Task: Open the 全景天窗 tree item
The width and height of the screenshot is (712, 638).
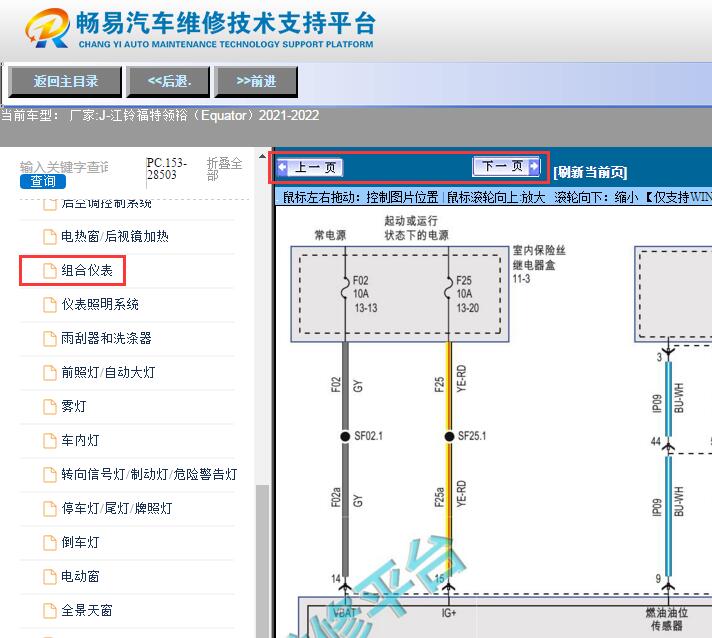Action: click(x=86, y=610)
